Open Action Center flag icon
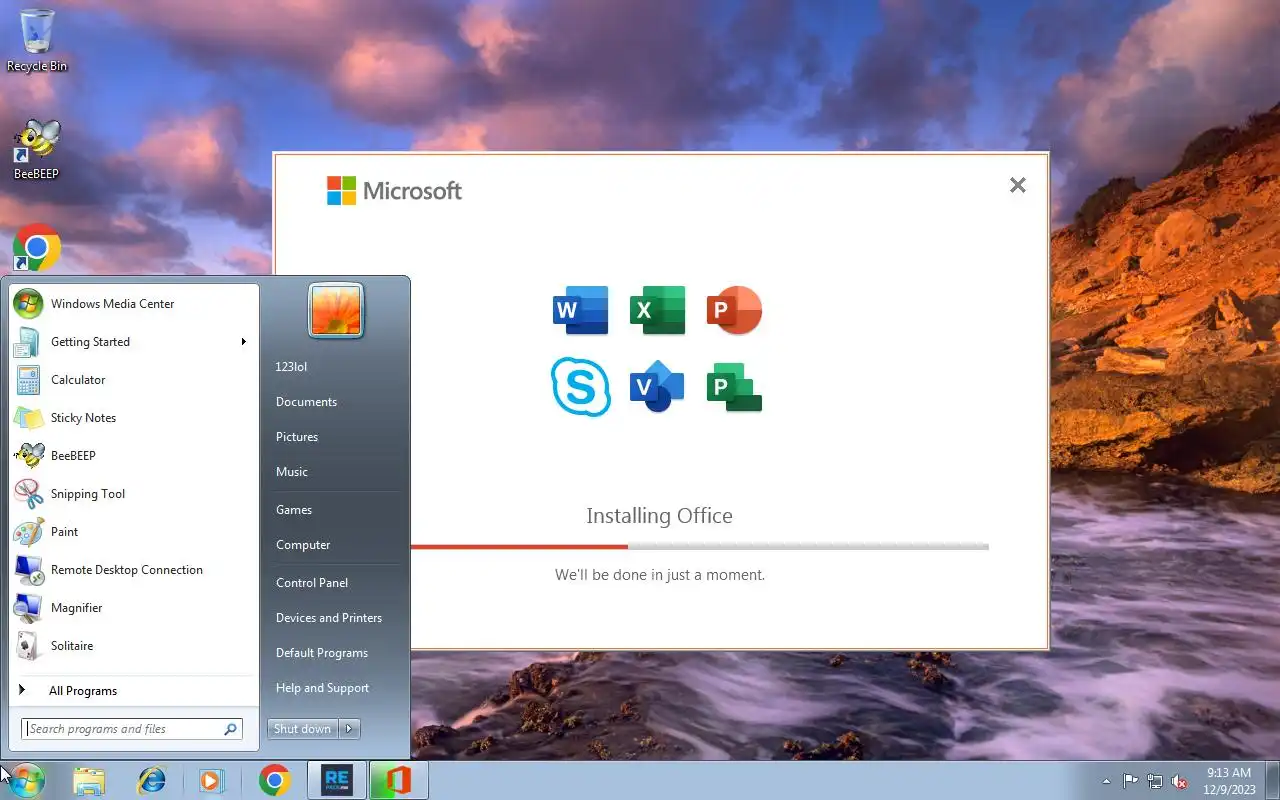 pyautogui.click(x=1130, y=781)
